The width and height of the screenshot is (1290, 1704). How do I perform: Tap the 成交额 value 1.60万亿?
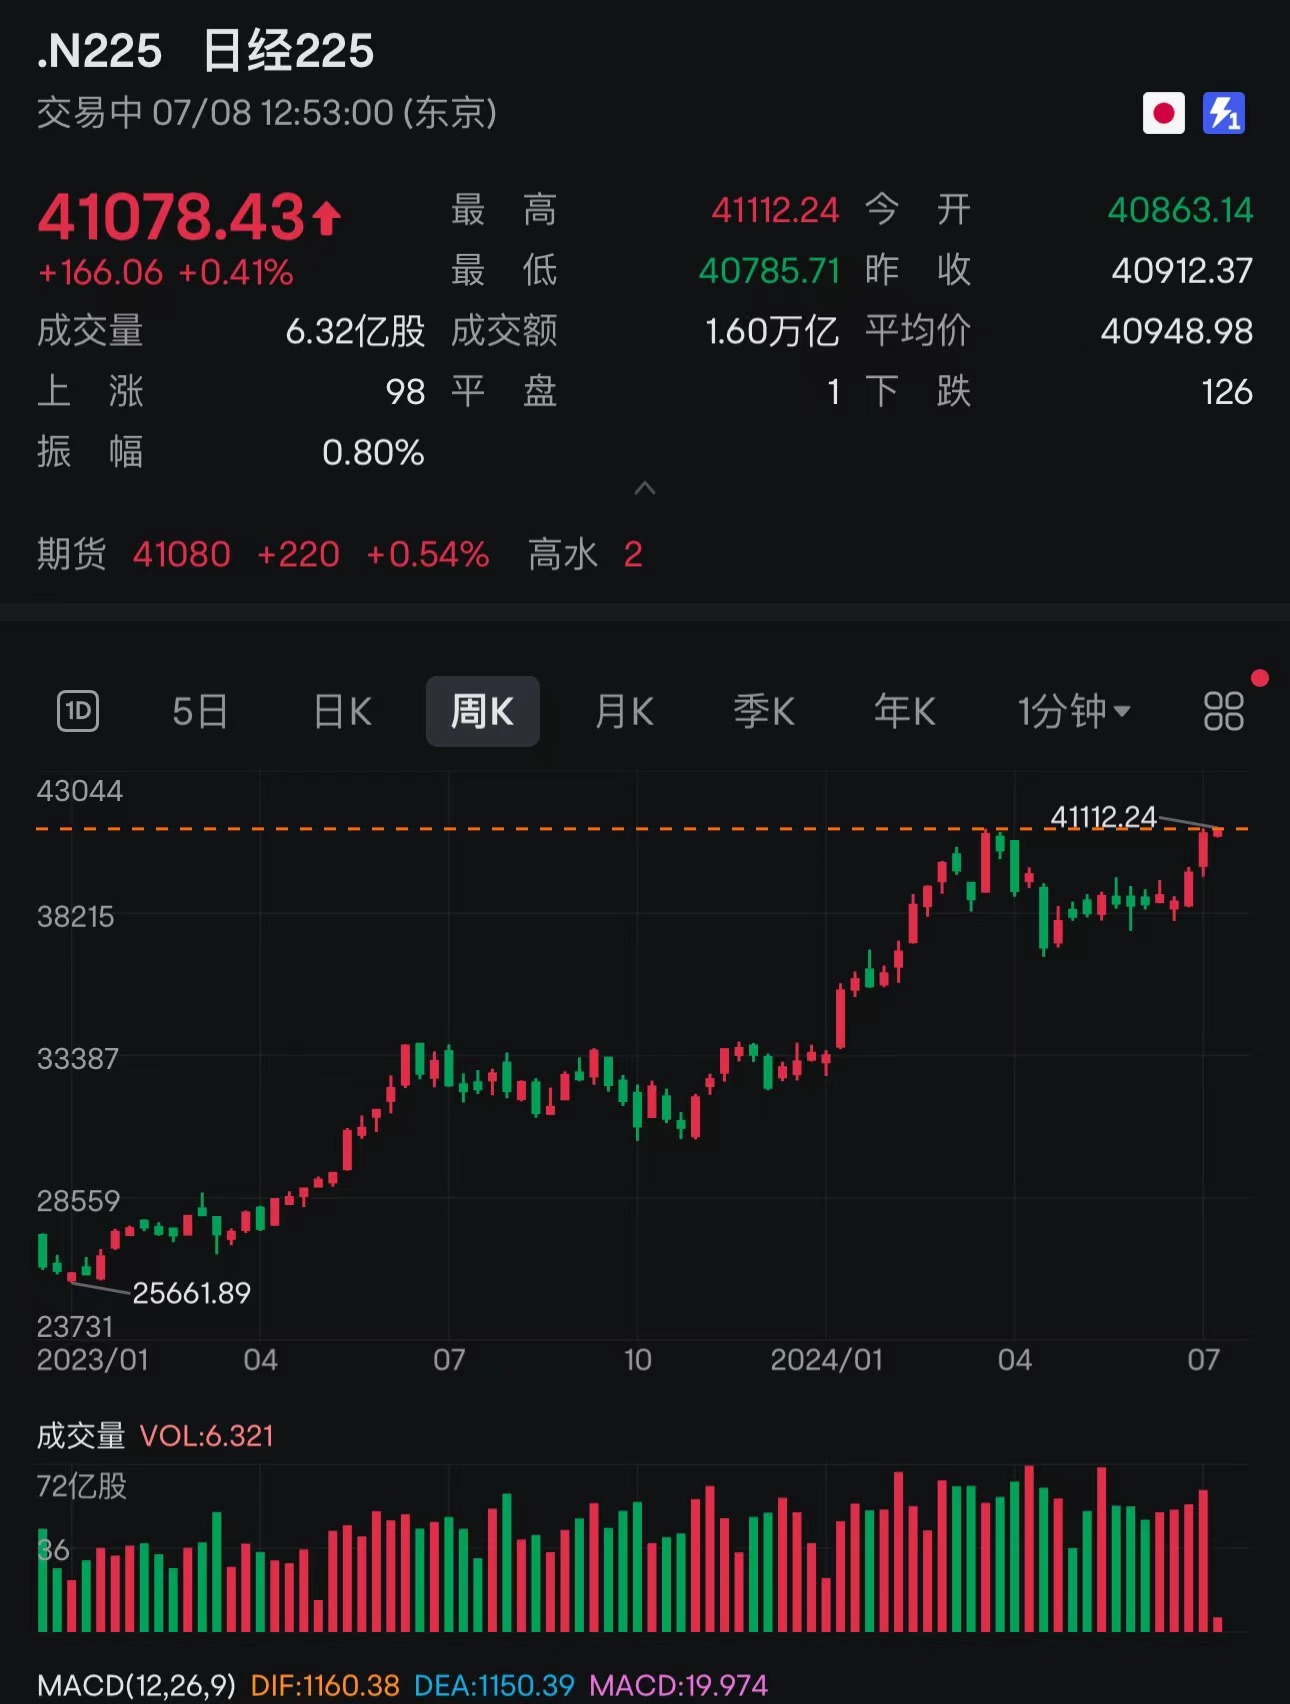(772, 331)
